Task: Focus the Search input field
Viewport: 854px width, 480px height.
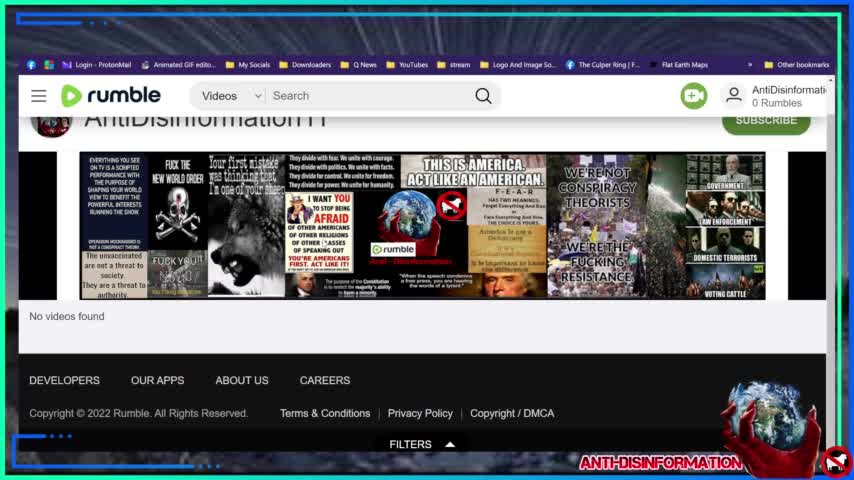Action: 370,96
